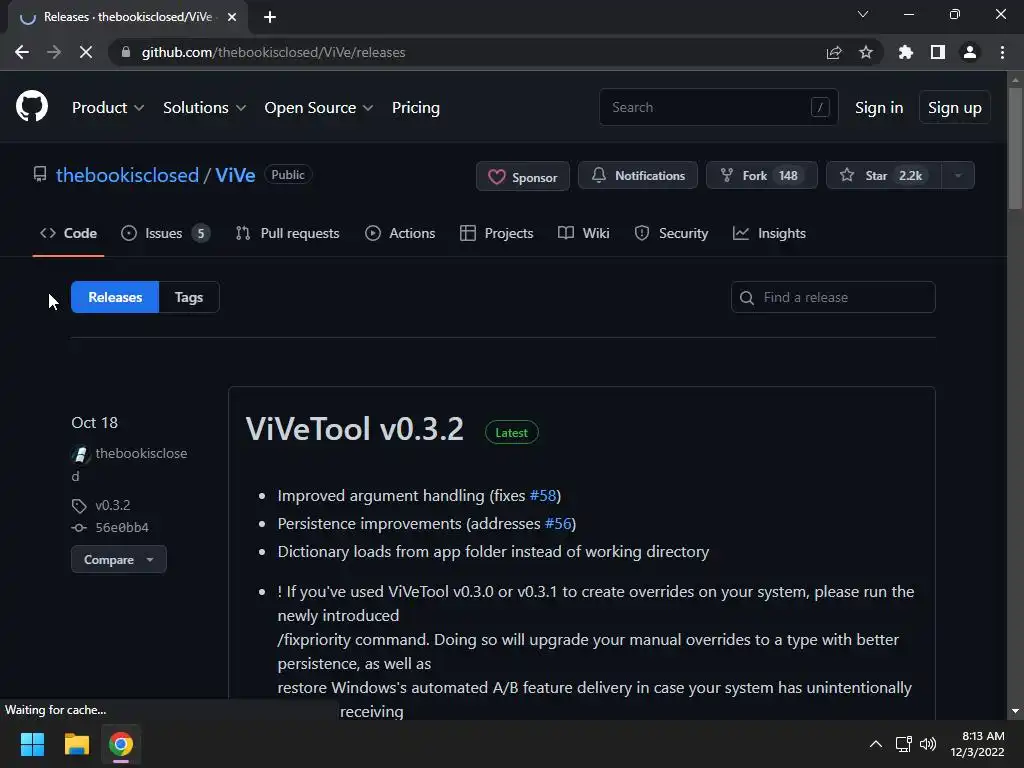Click the share page icon in address bar
The image size is (1024, 768).
click(x=834, y=52)
